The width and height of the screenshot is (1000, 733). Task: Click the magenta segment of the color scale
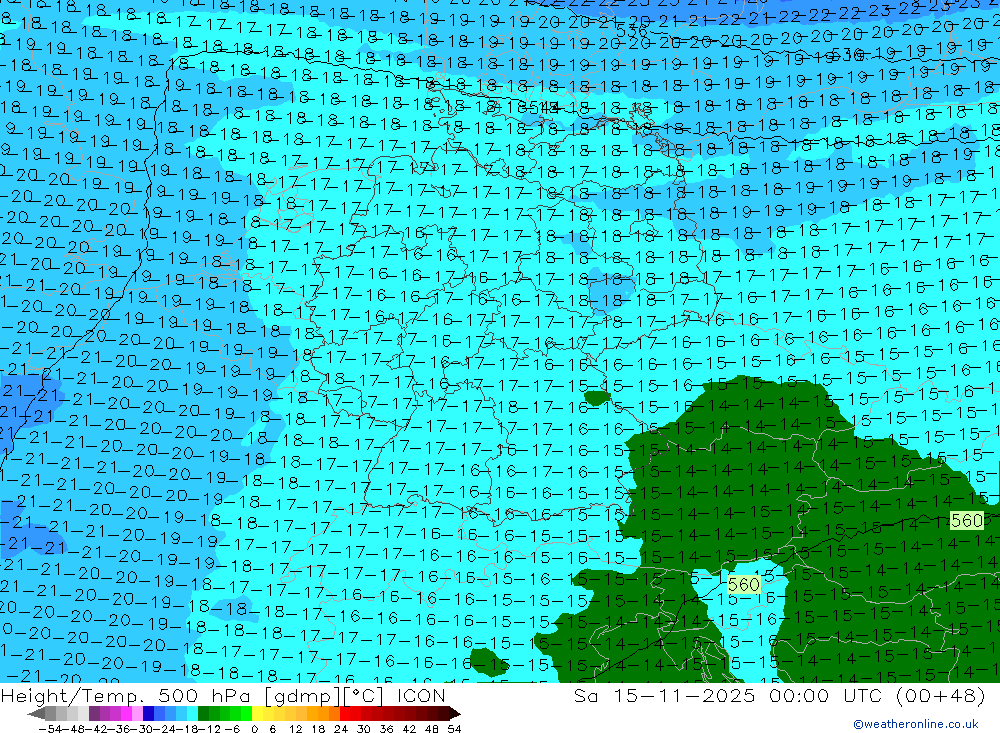126,714
